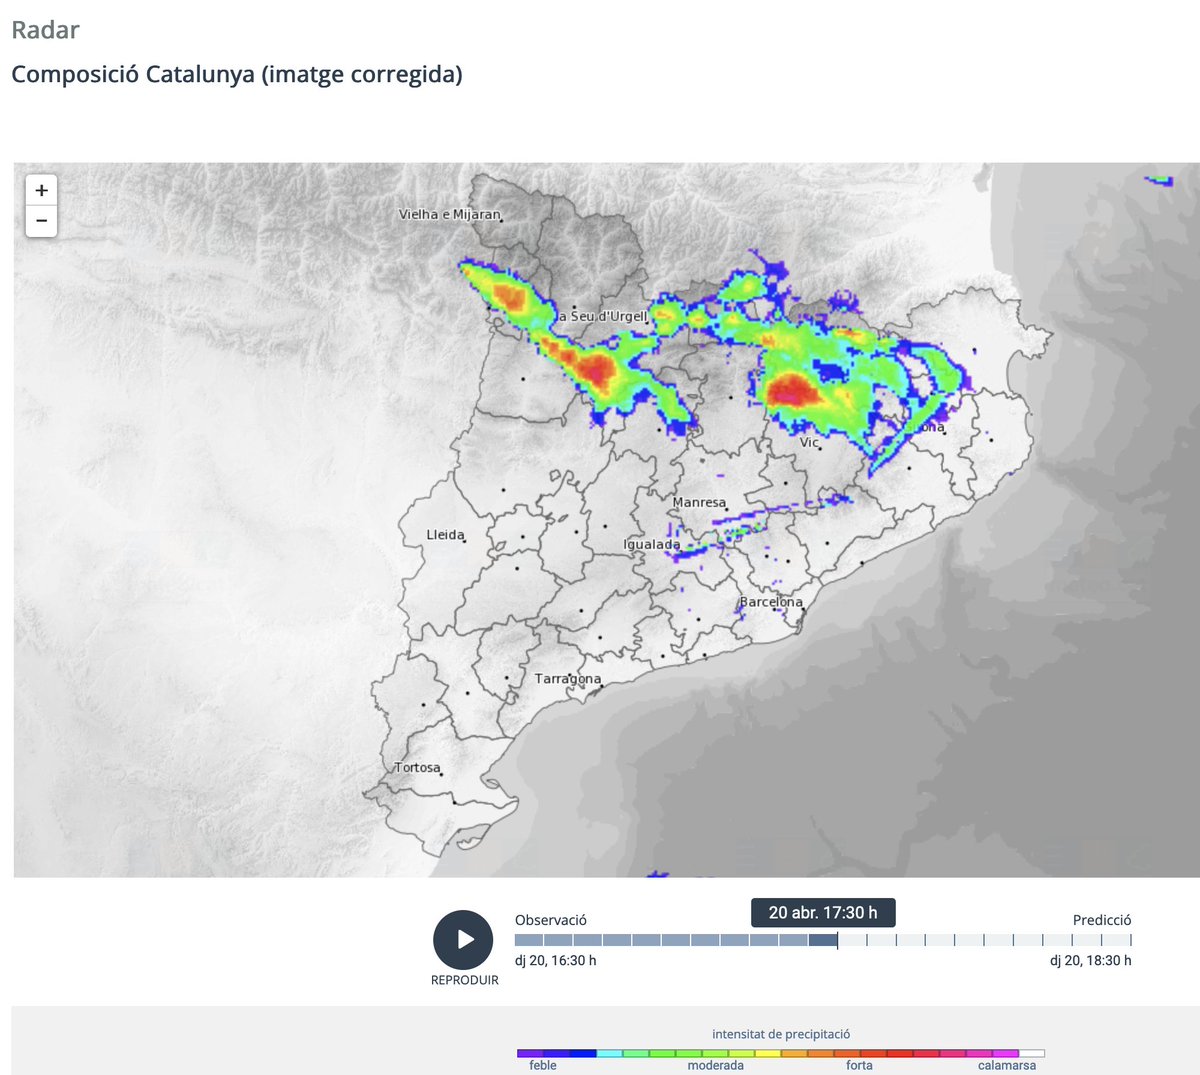
Task: Click the dj 20, 18:30 h end time
Action: [1091, 960]
